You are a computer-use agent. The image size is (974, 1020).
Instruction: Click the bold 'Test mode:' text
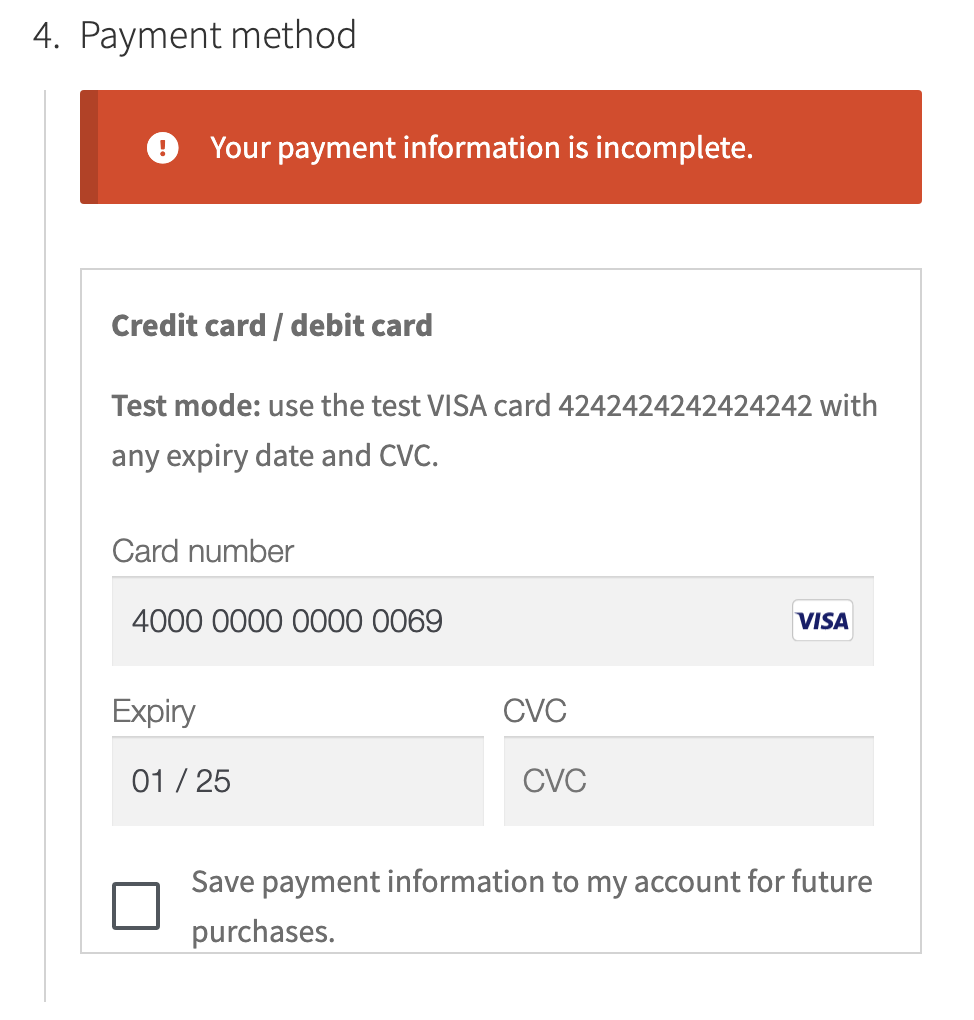click(x=186, y=406)
